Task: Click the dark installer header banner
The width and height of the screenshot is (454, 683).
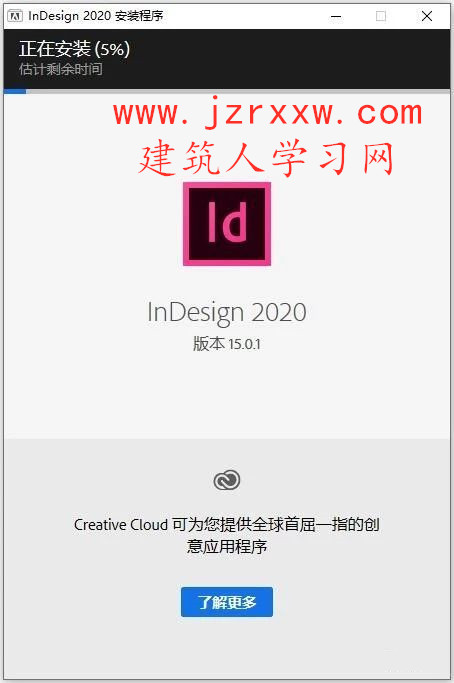Action: click(227, 59)
